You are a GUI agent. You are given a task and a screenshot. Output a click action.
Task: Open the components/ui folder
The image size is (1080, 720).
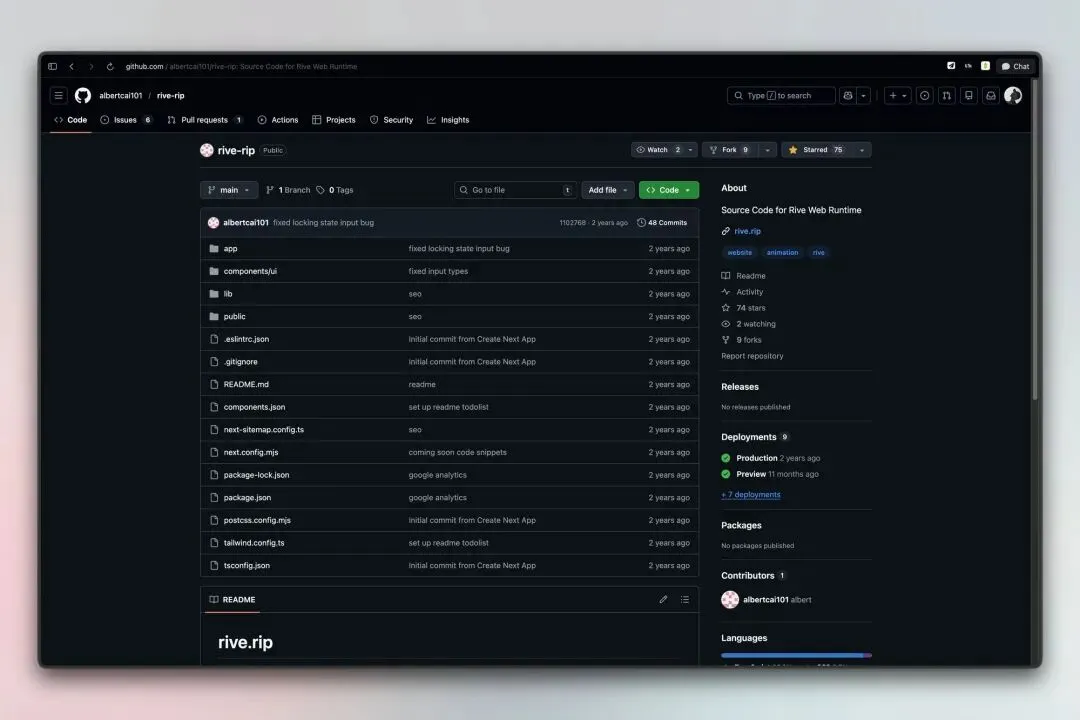(250, 271)
